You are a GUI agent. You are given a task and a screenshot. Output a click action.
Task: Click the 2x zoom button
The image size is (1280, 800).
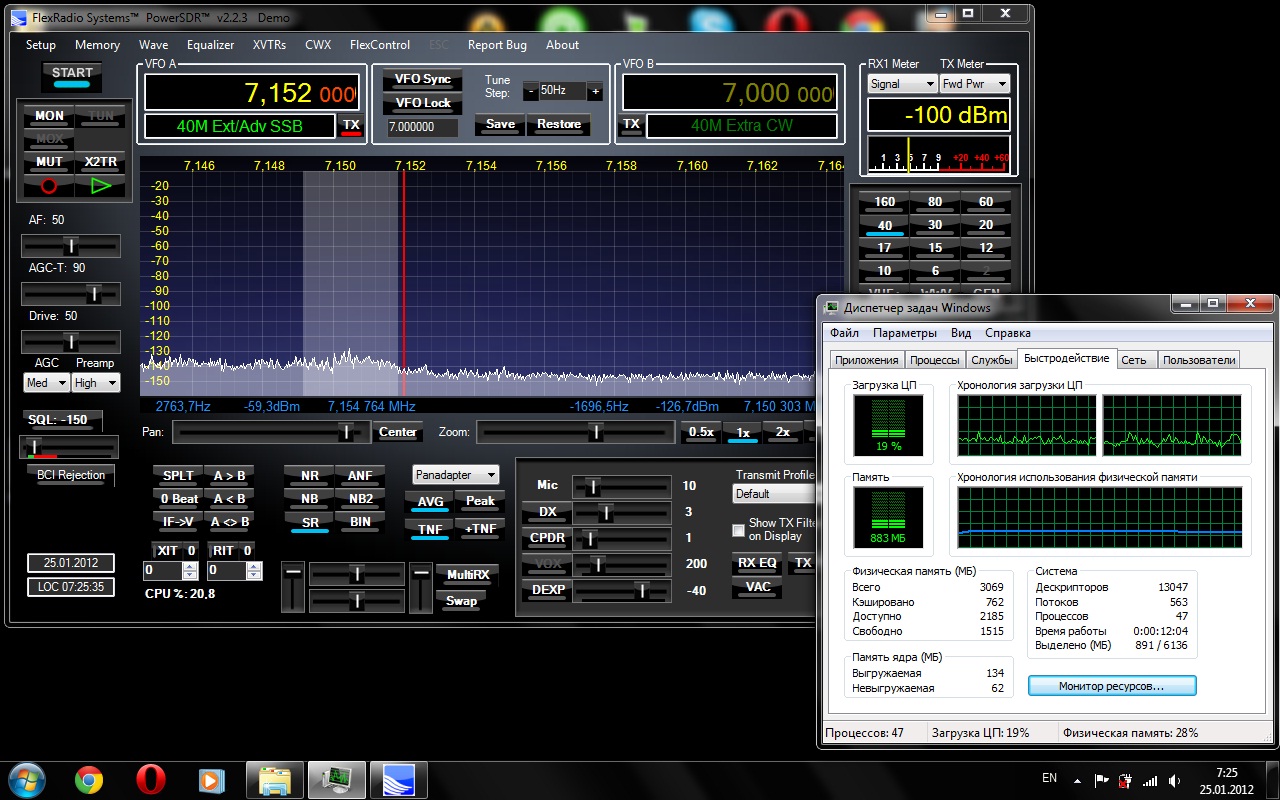(783, 432)
